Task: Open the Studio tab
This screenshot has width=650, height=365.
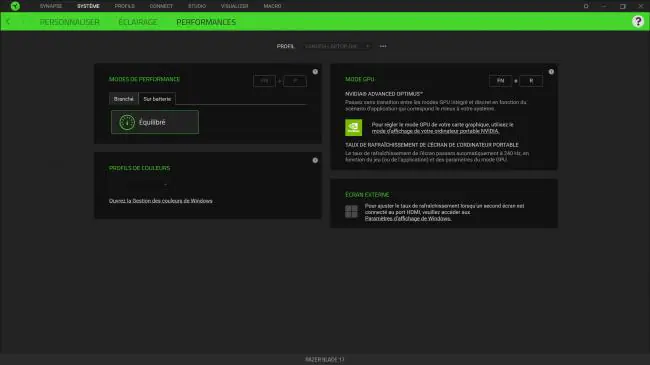Action: pos(197,6)
